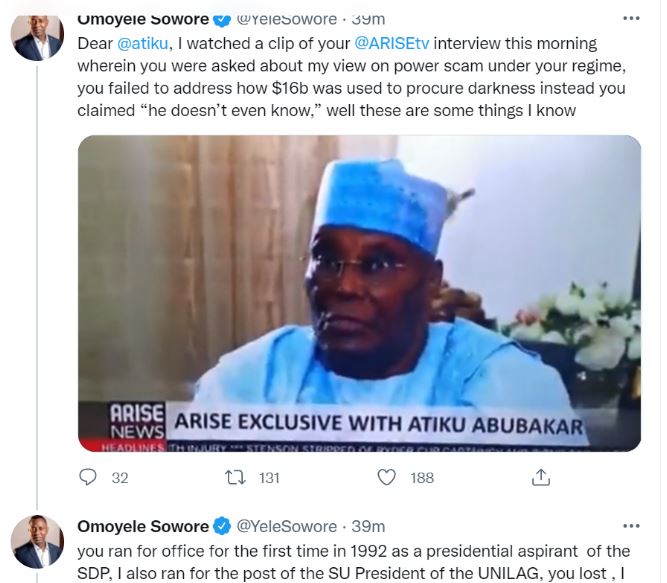View the 131 retweets count
This screenshot has height=583, width=667.
(x=269, y=478)
